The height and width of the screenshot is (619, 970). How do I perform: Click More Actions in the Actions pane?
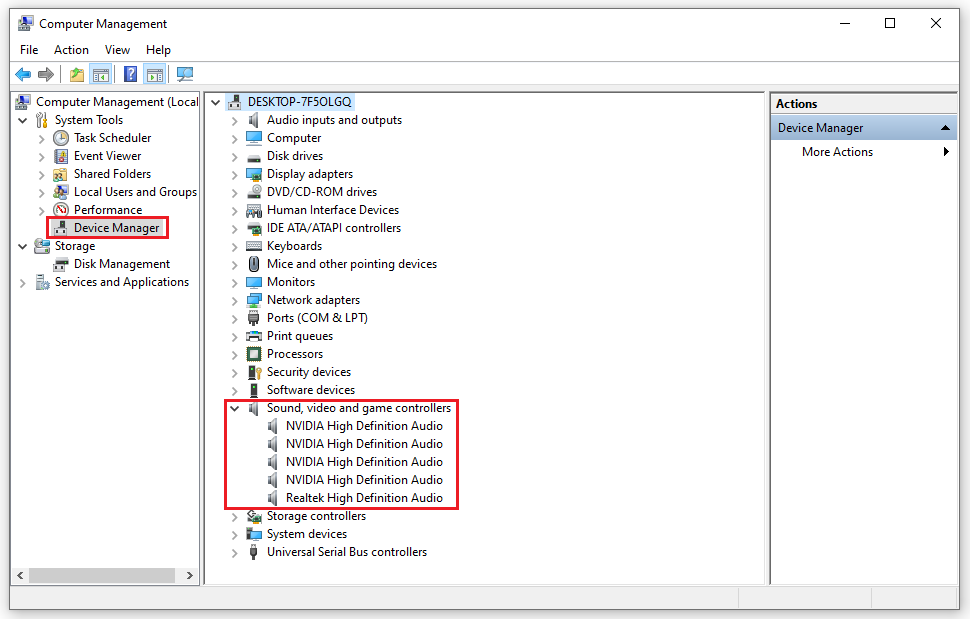point(837,151)
